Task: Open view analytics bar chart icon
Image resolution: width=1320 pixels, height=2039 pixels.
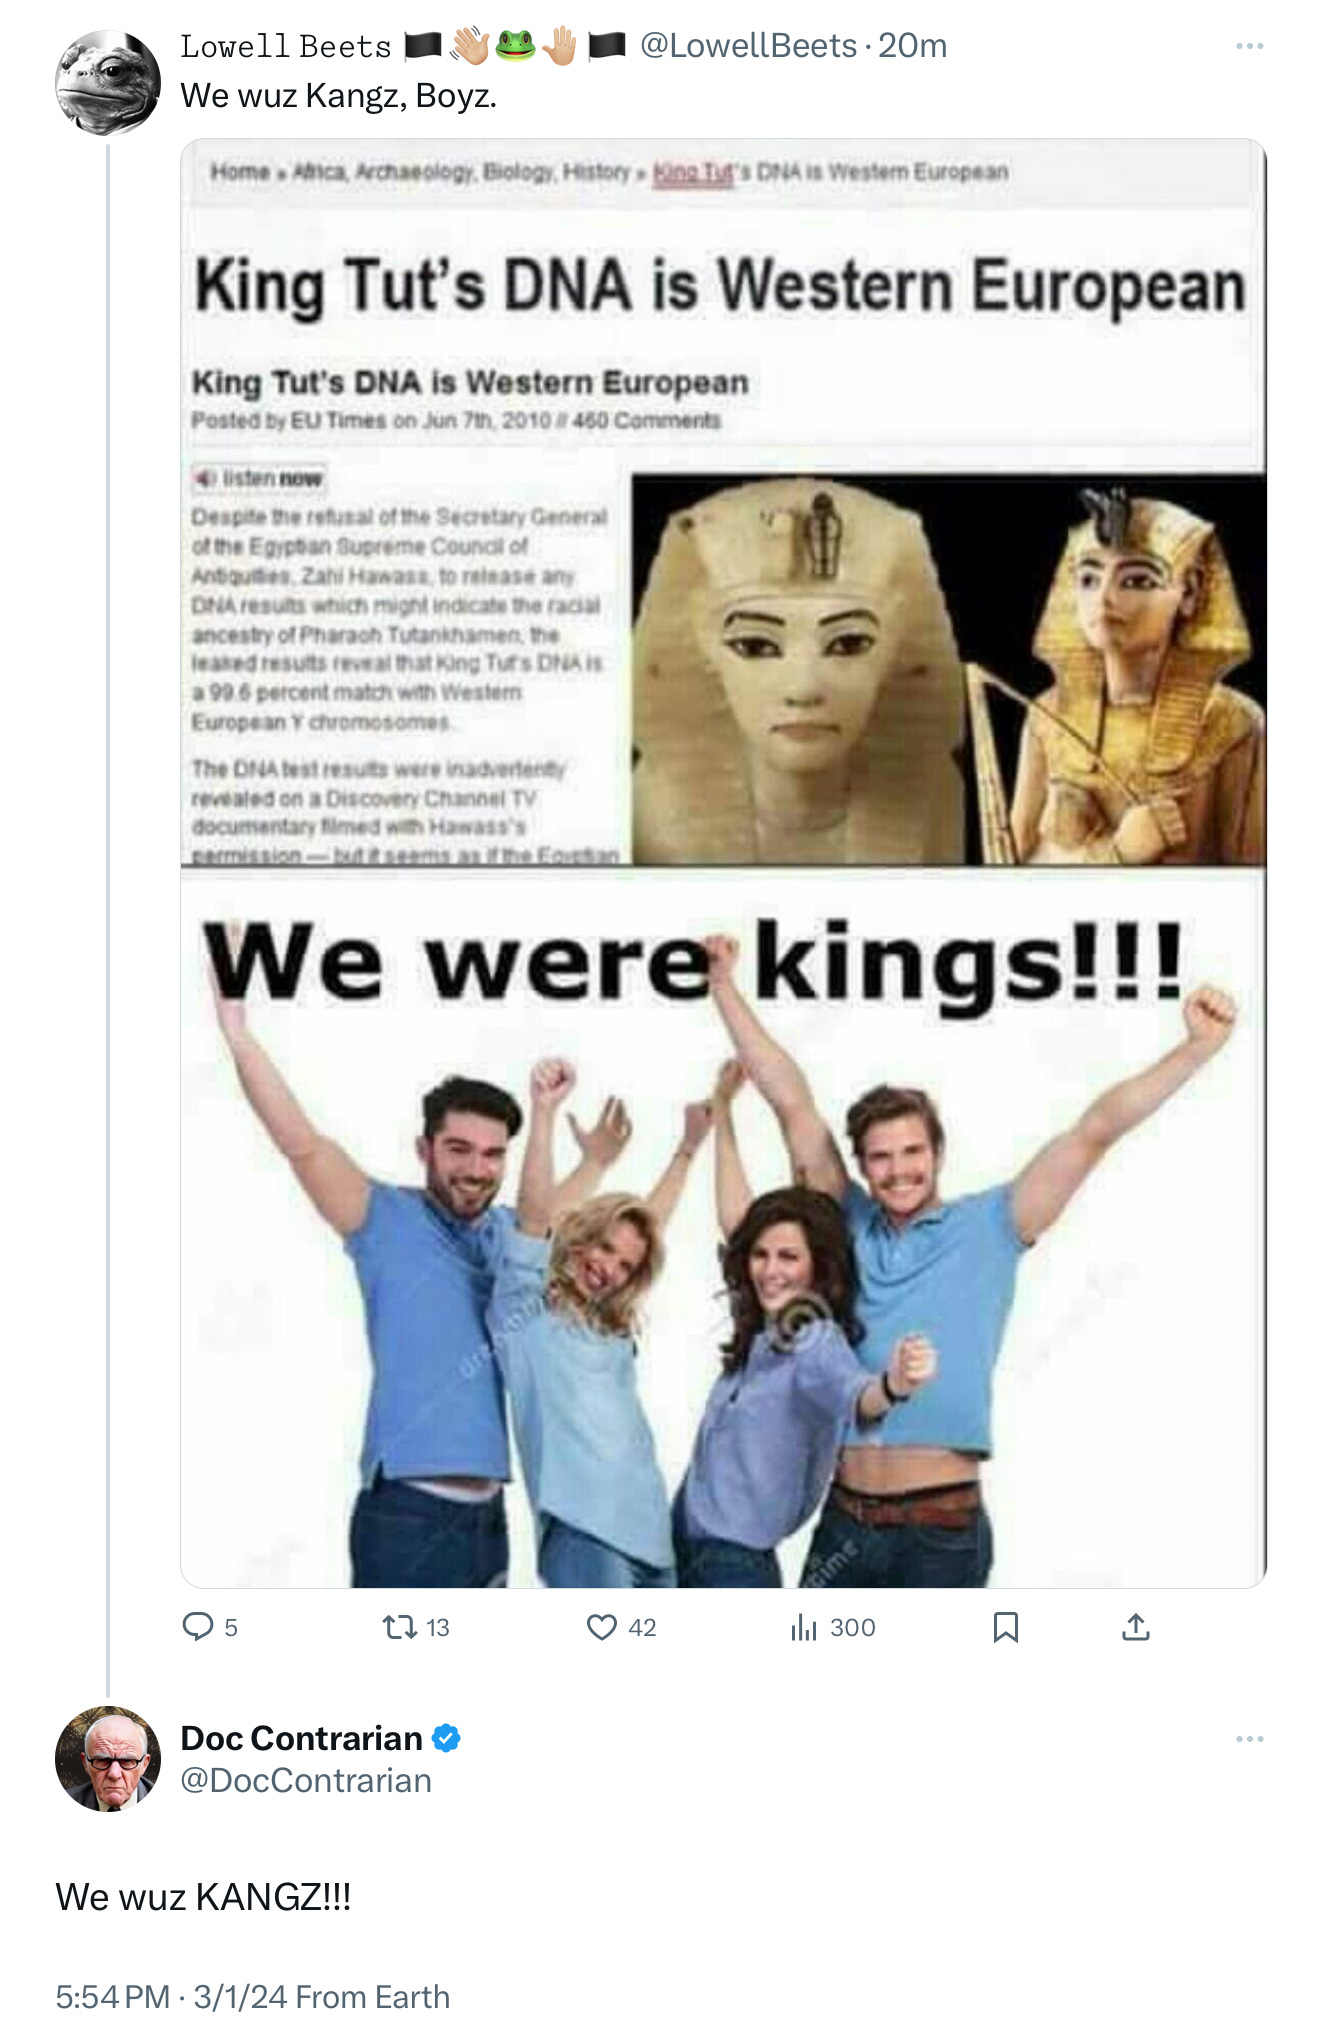Action: [804, 1628]
